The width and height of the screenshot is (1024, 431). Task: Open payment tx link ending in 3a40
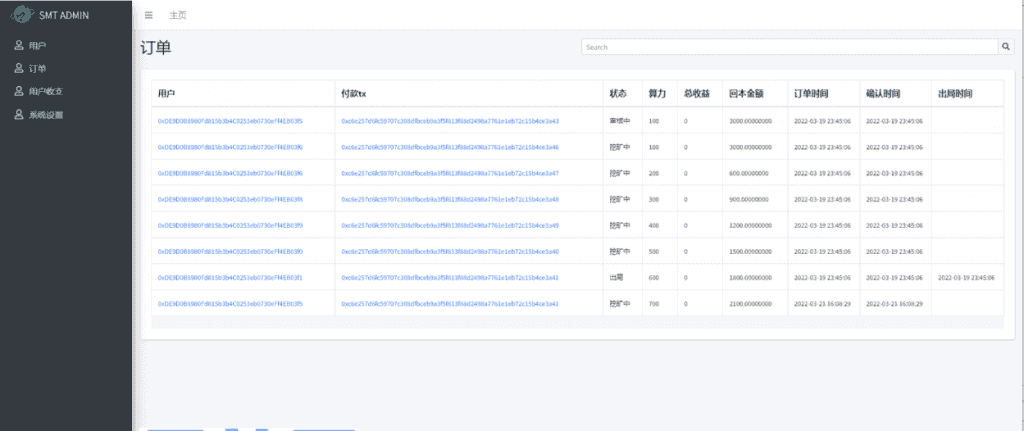coord(450,251)
